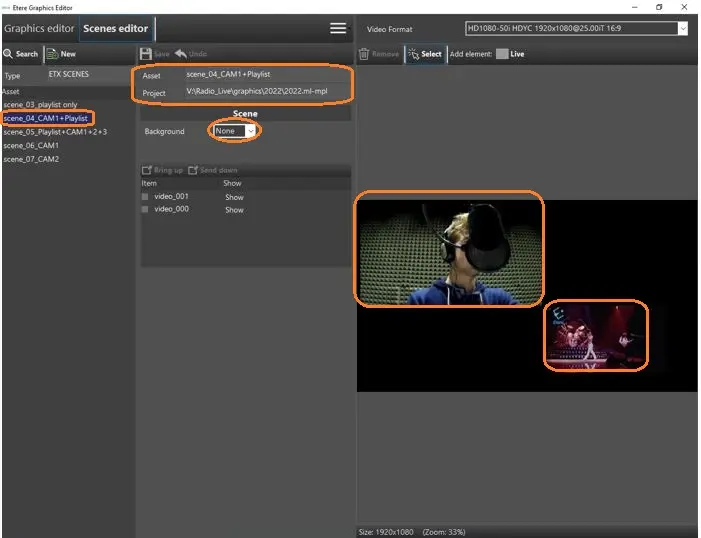Screen dimensions: 701x538
Task: Toggle Show for video_001
Action: [233, 197]
